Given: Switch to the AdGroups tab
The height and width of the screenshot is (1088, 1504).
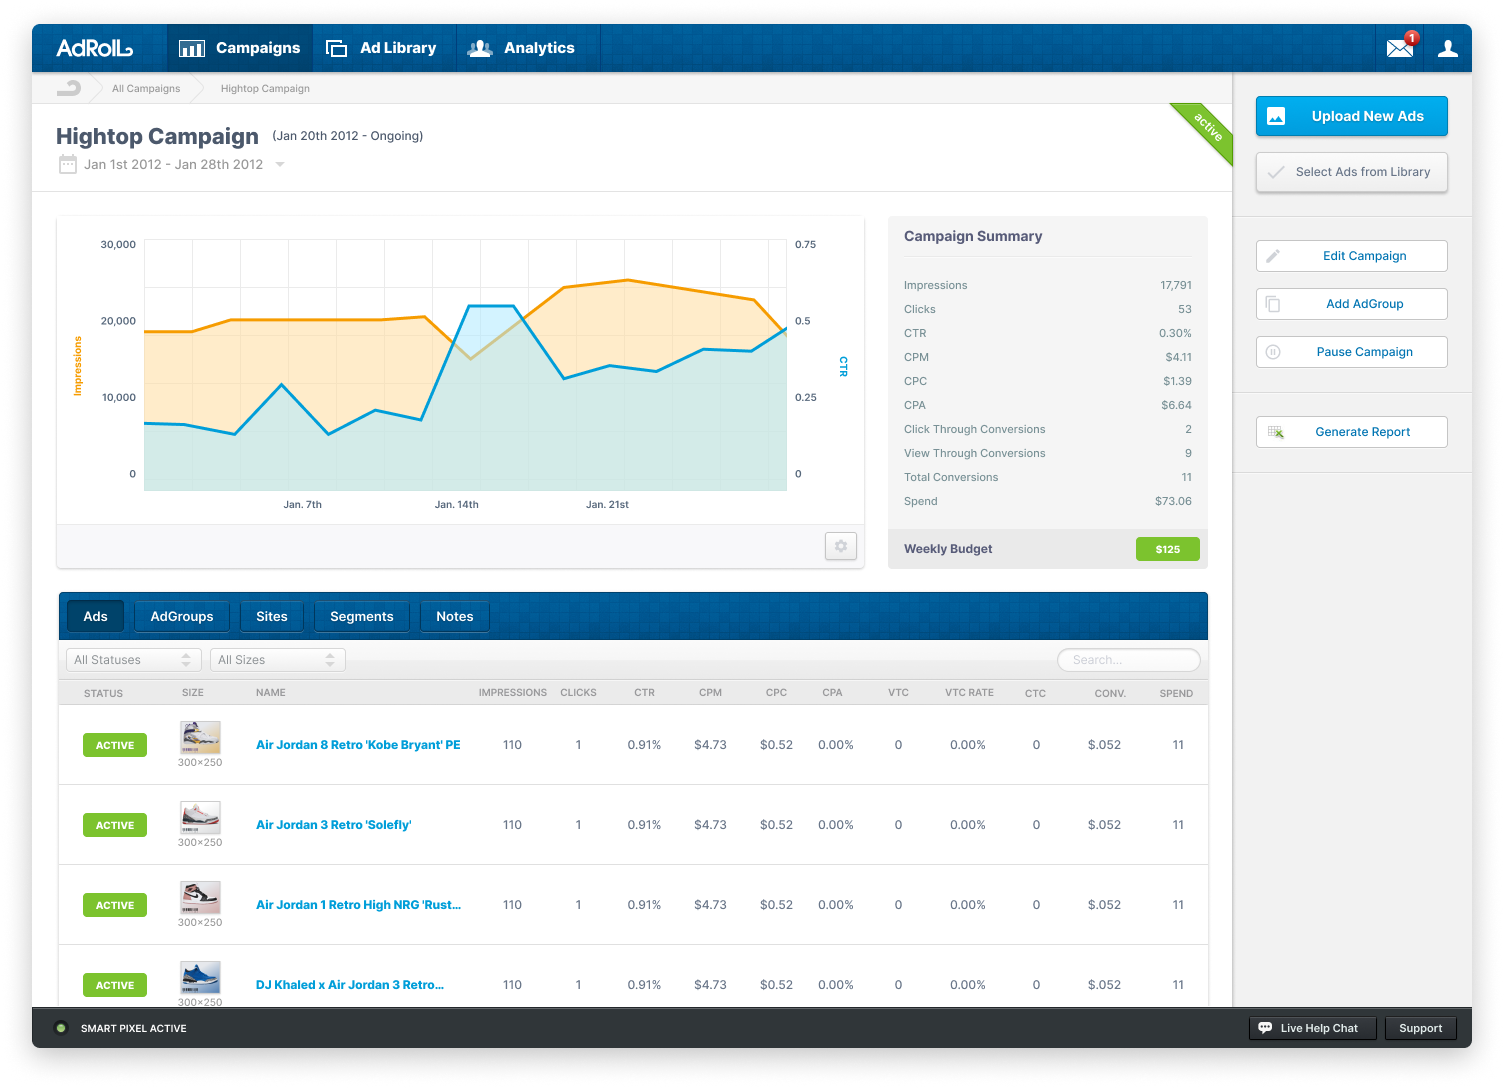Looking at the screenshot, I should click(182, 617).
